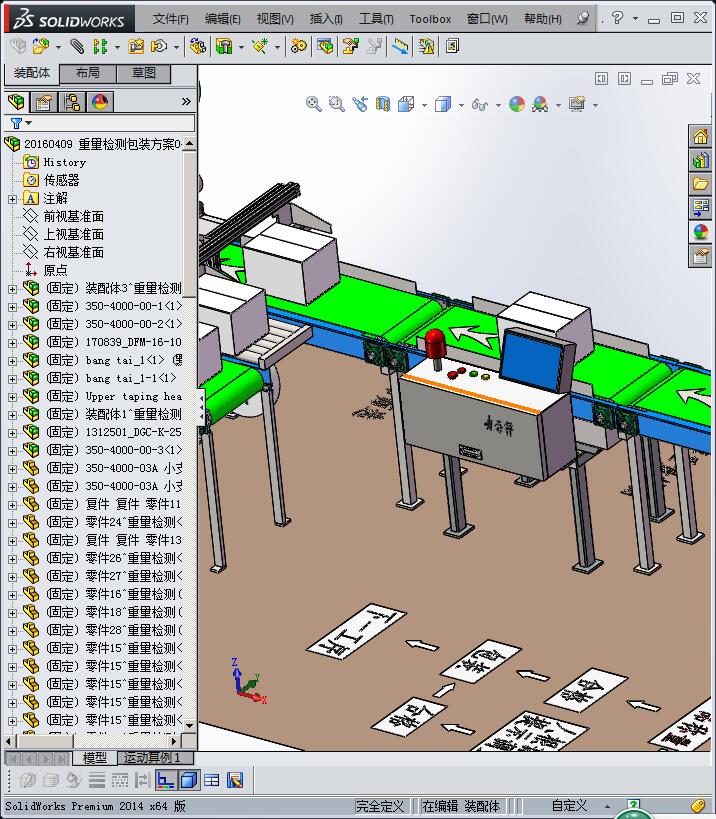Open Design Library icon in task pane
This screenshot has height=819, width=716.
pos(700,160)
